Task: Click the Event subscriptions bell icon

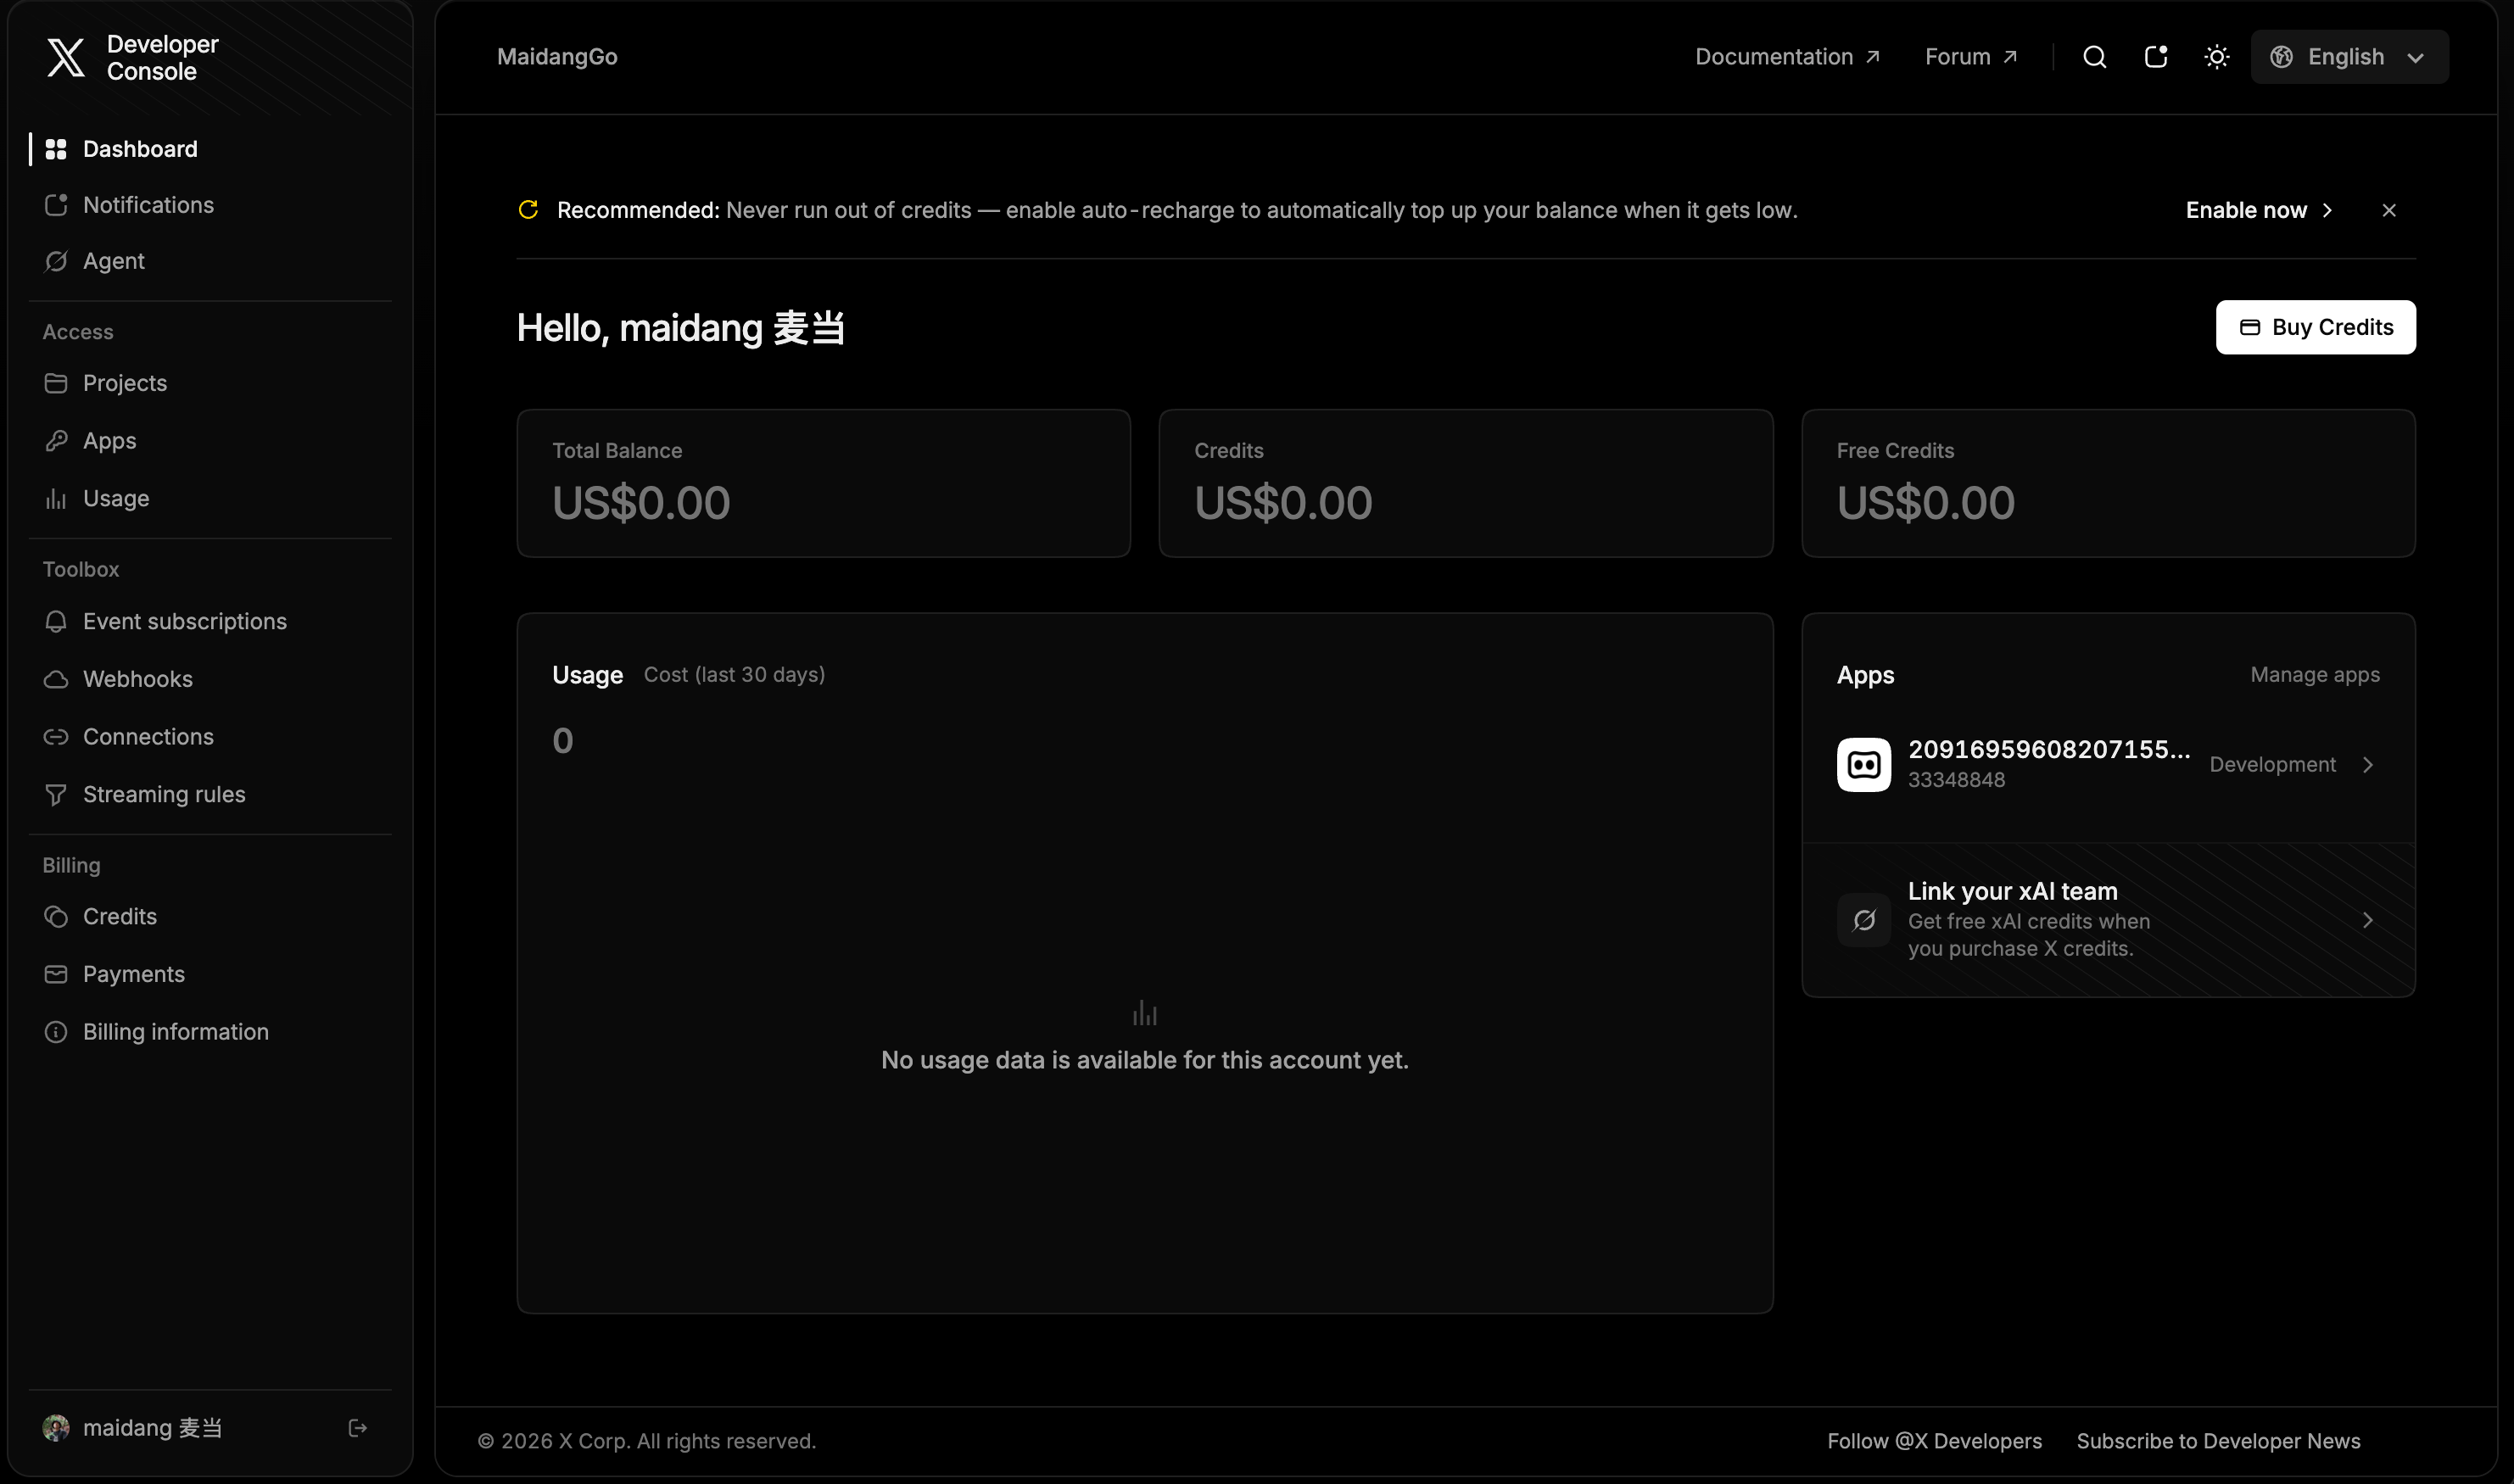Action: (x=56, y=621)
